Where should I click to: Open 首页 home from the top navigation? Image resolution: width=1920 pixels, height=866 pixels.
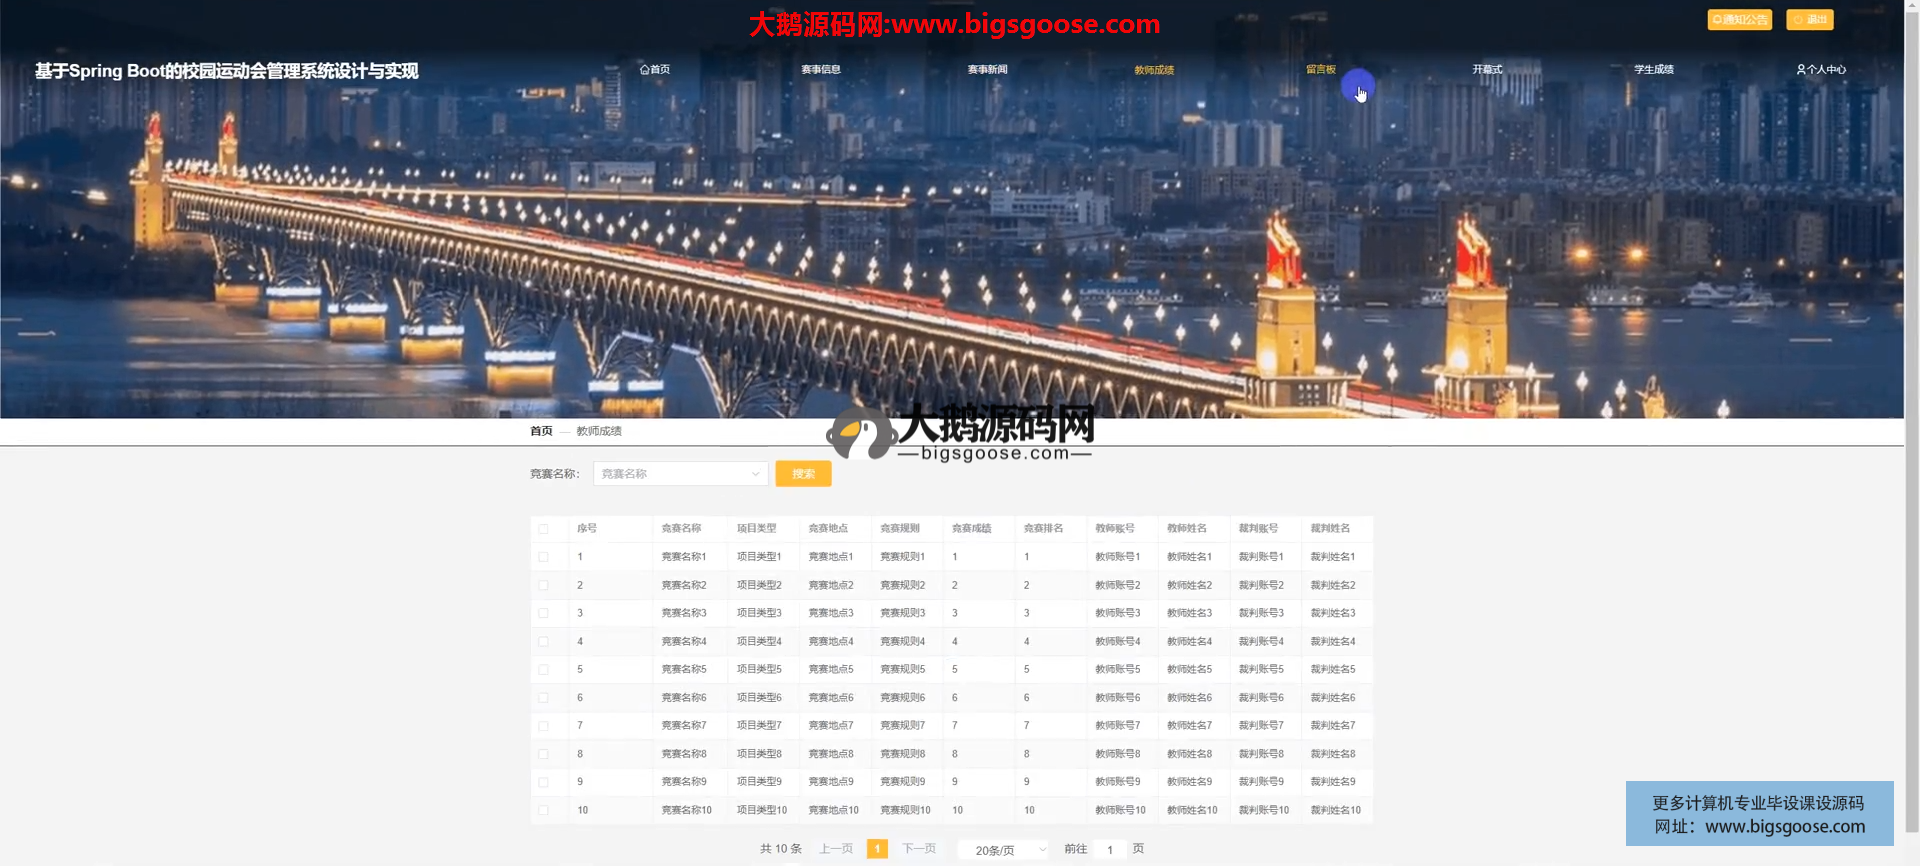click(655, 70)
